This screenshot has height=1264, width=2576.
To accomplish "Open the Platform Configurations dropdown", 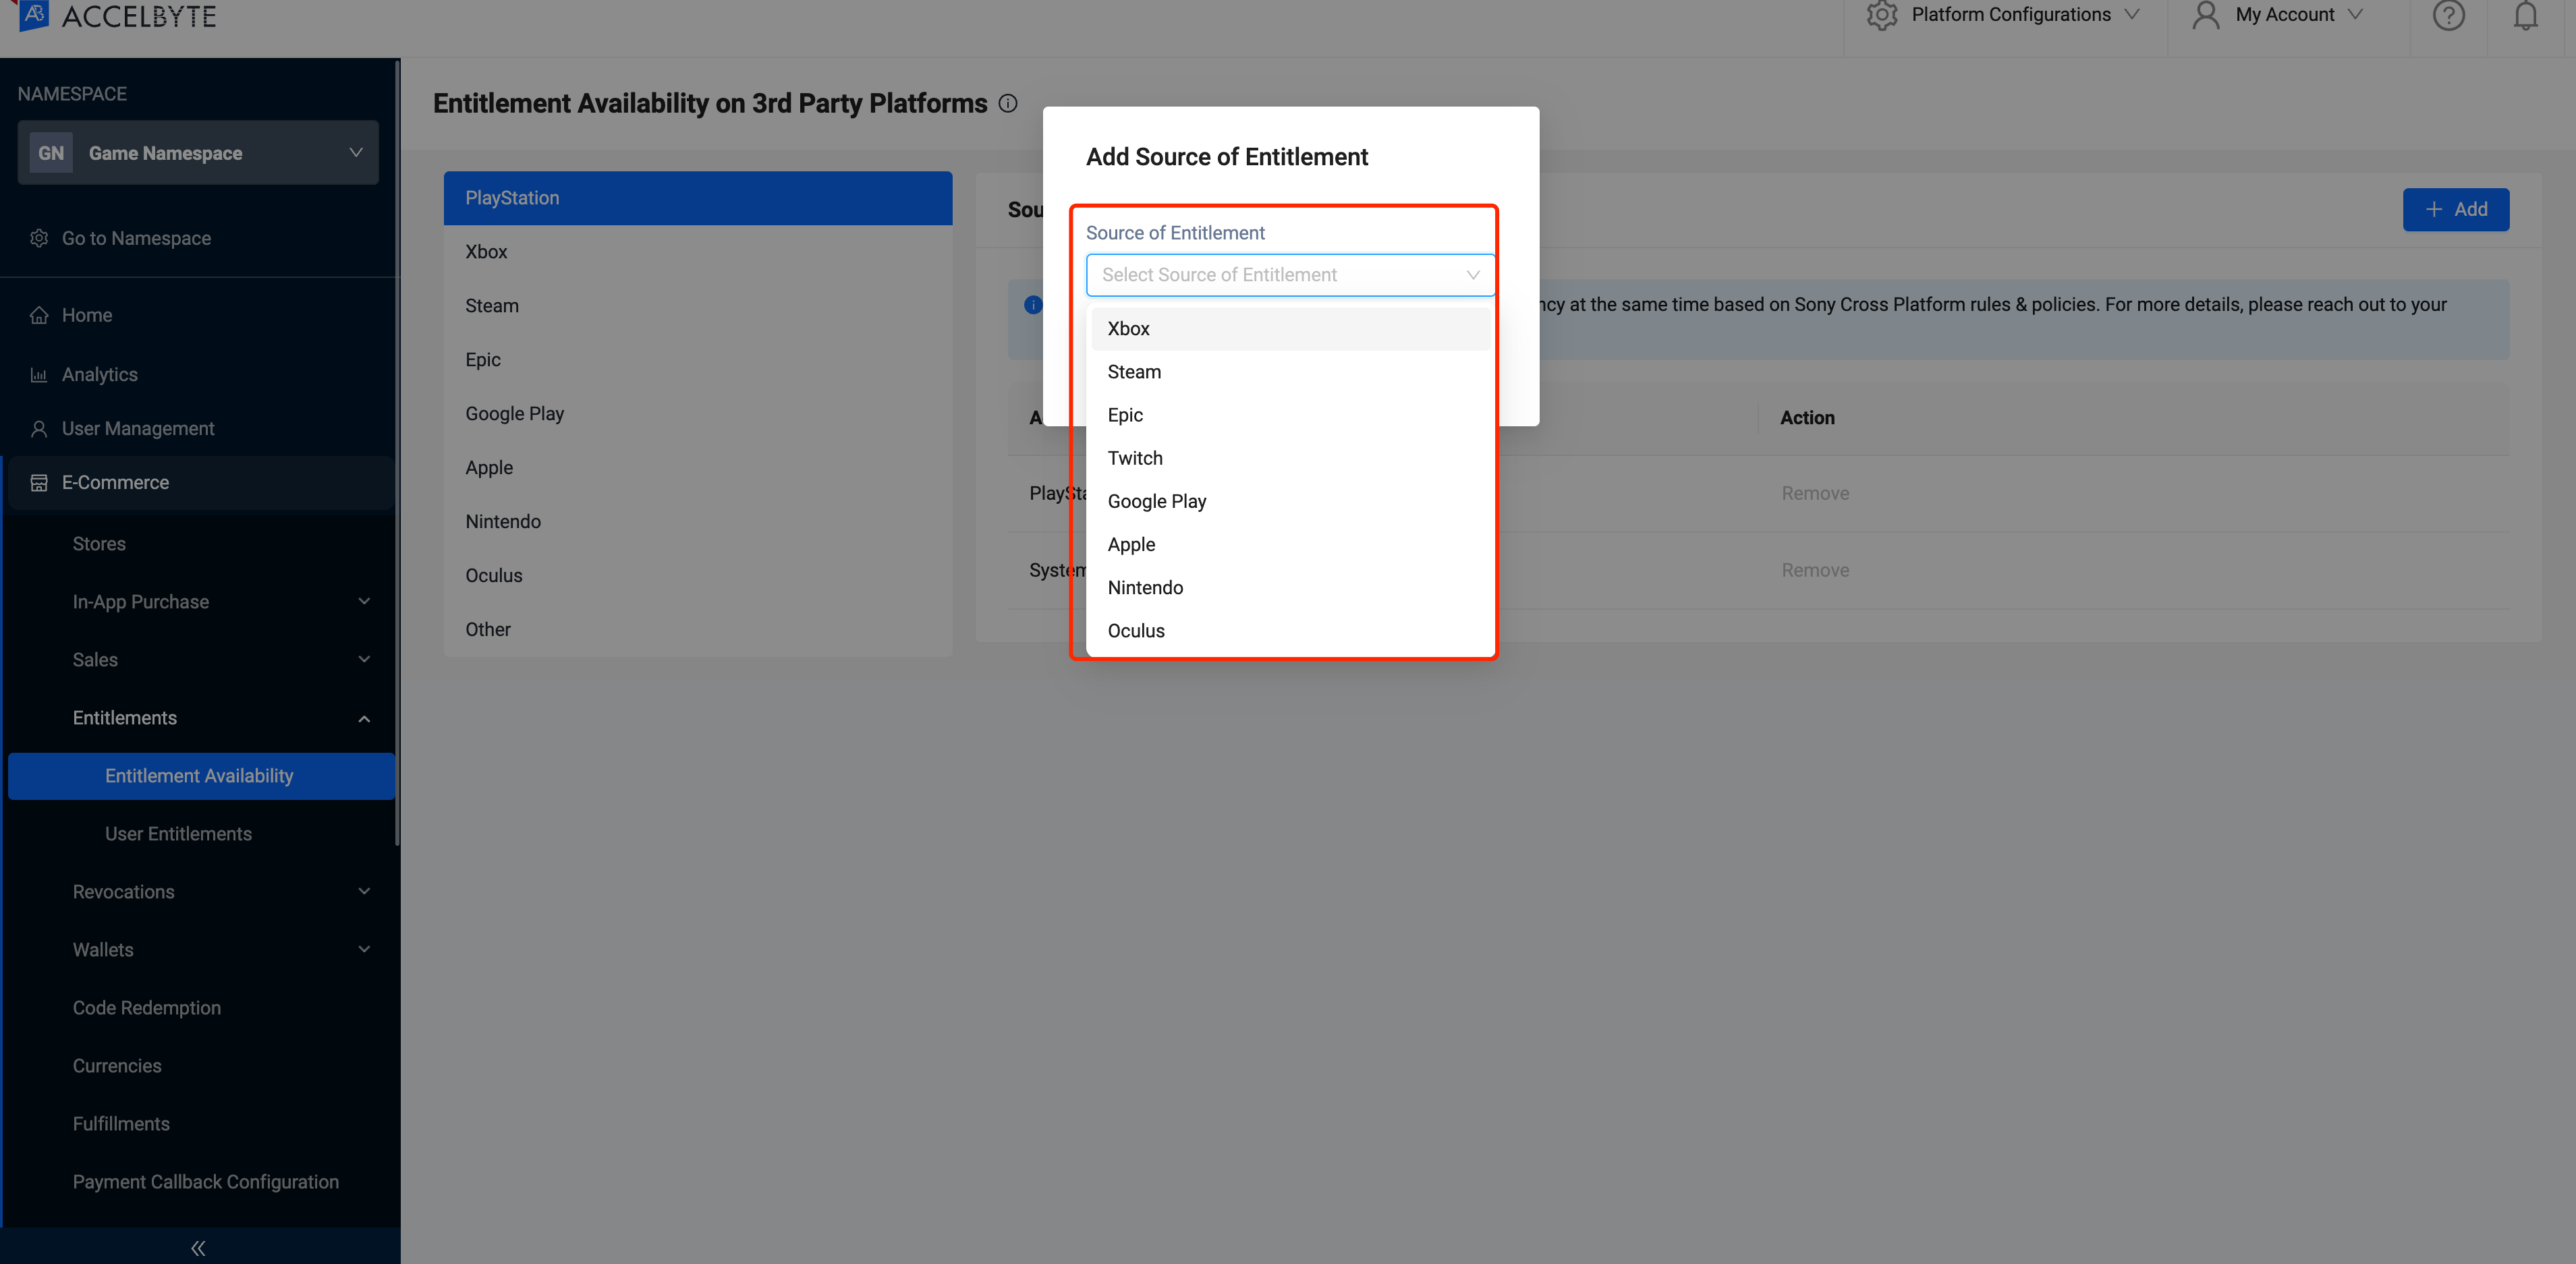I will click(2003, 15).
